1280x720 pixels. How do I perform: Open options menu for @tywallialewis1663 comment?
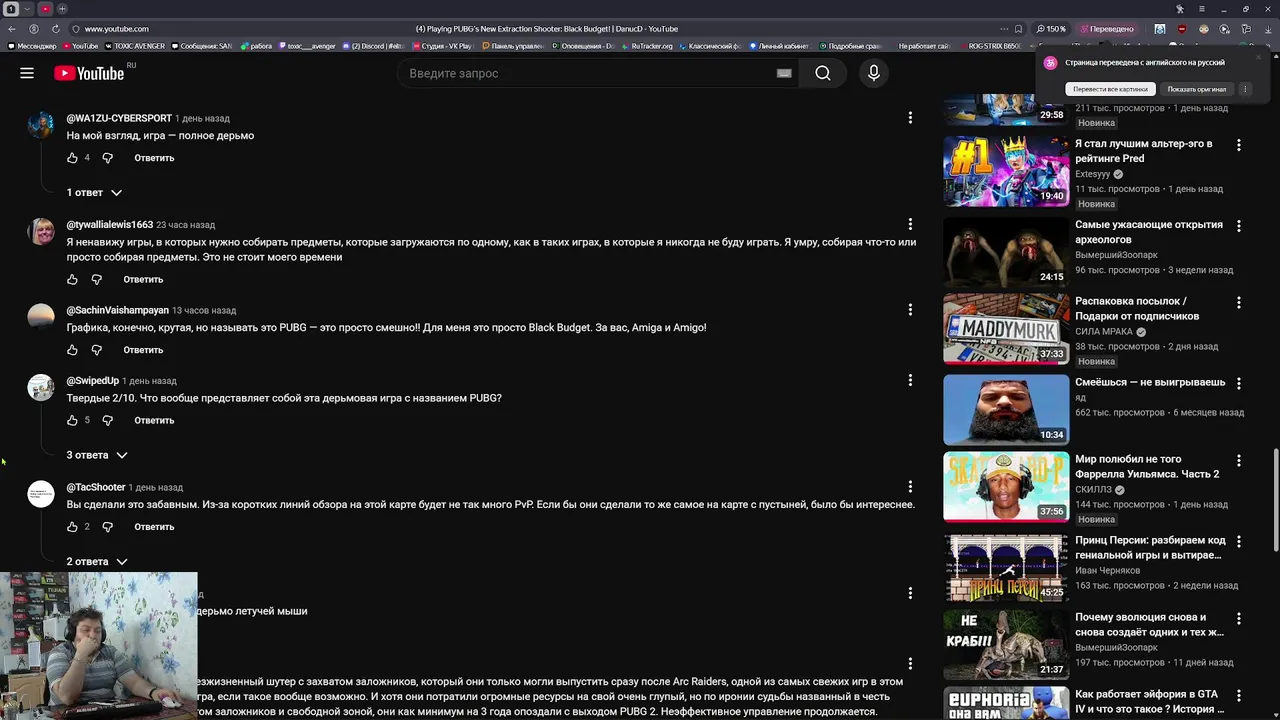(910, 224)
